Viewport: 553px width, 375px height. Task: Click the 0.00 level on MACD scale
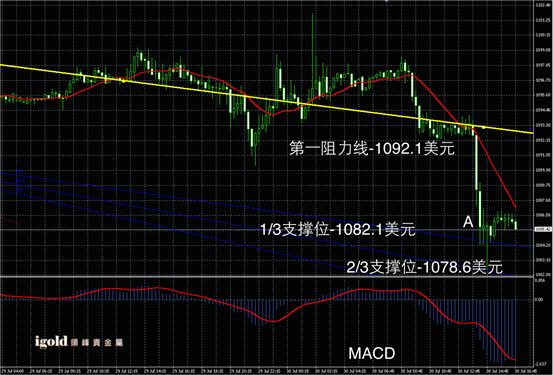point(539,300)
